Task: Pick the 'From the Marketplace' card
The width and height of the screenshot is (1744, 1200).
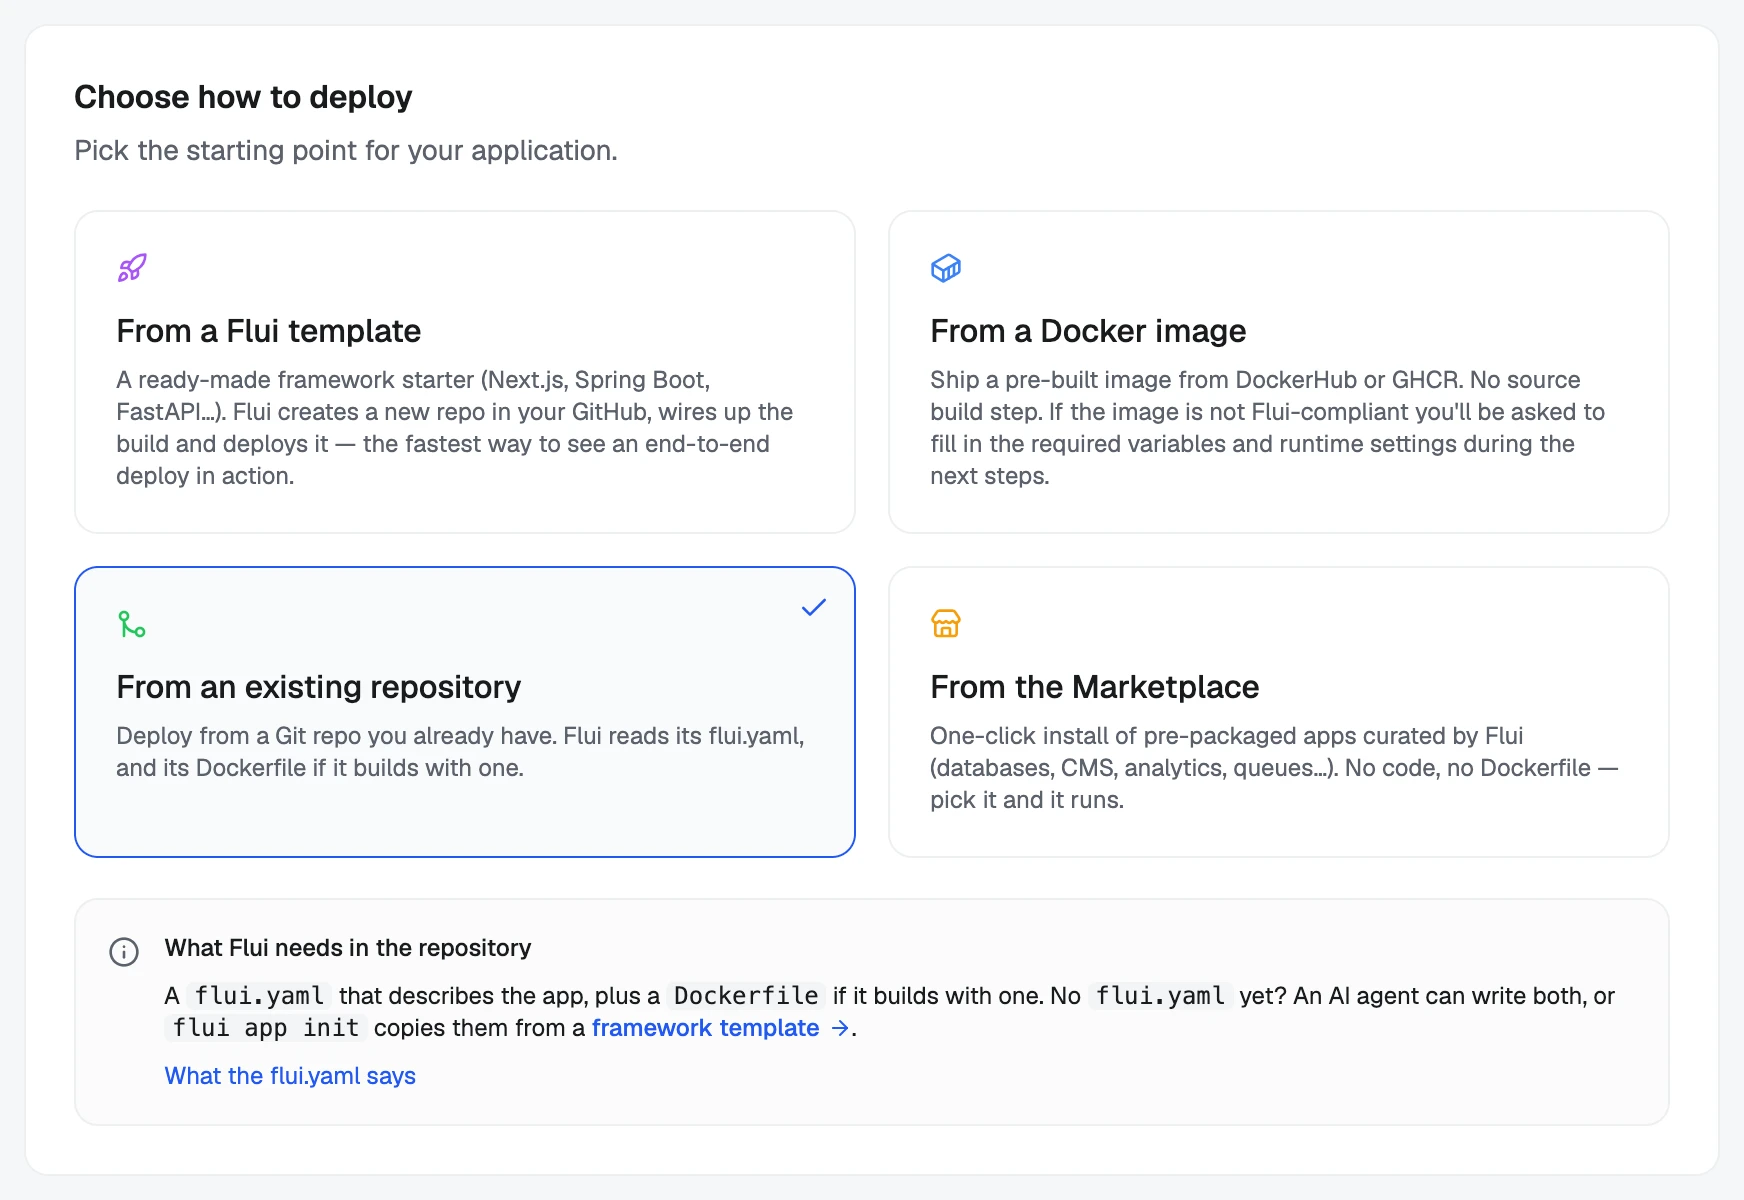Action: pos(1279,712)
